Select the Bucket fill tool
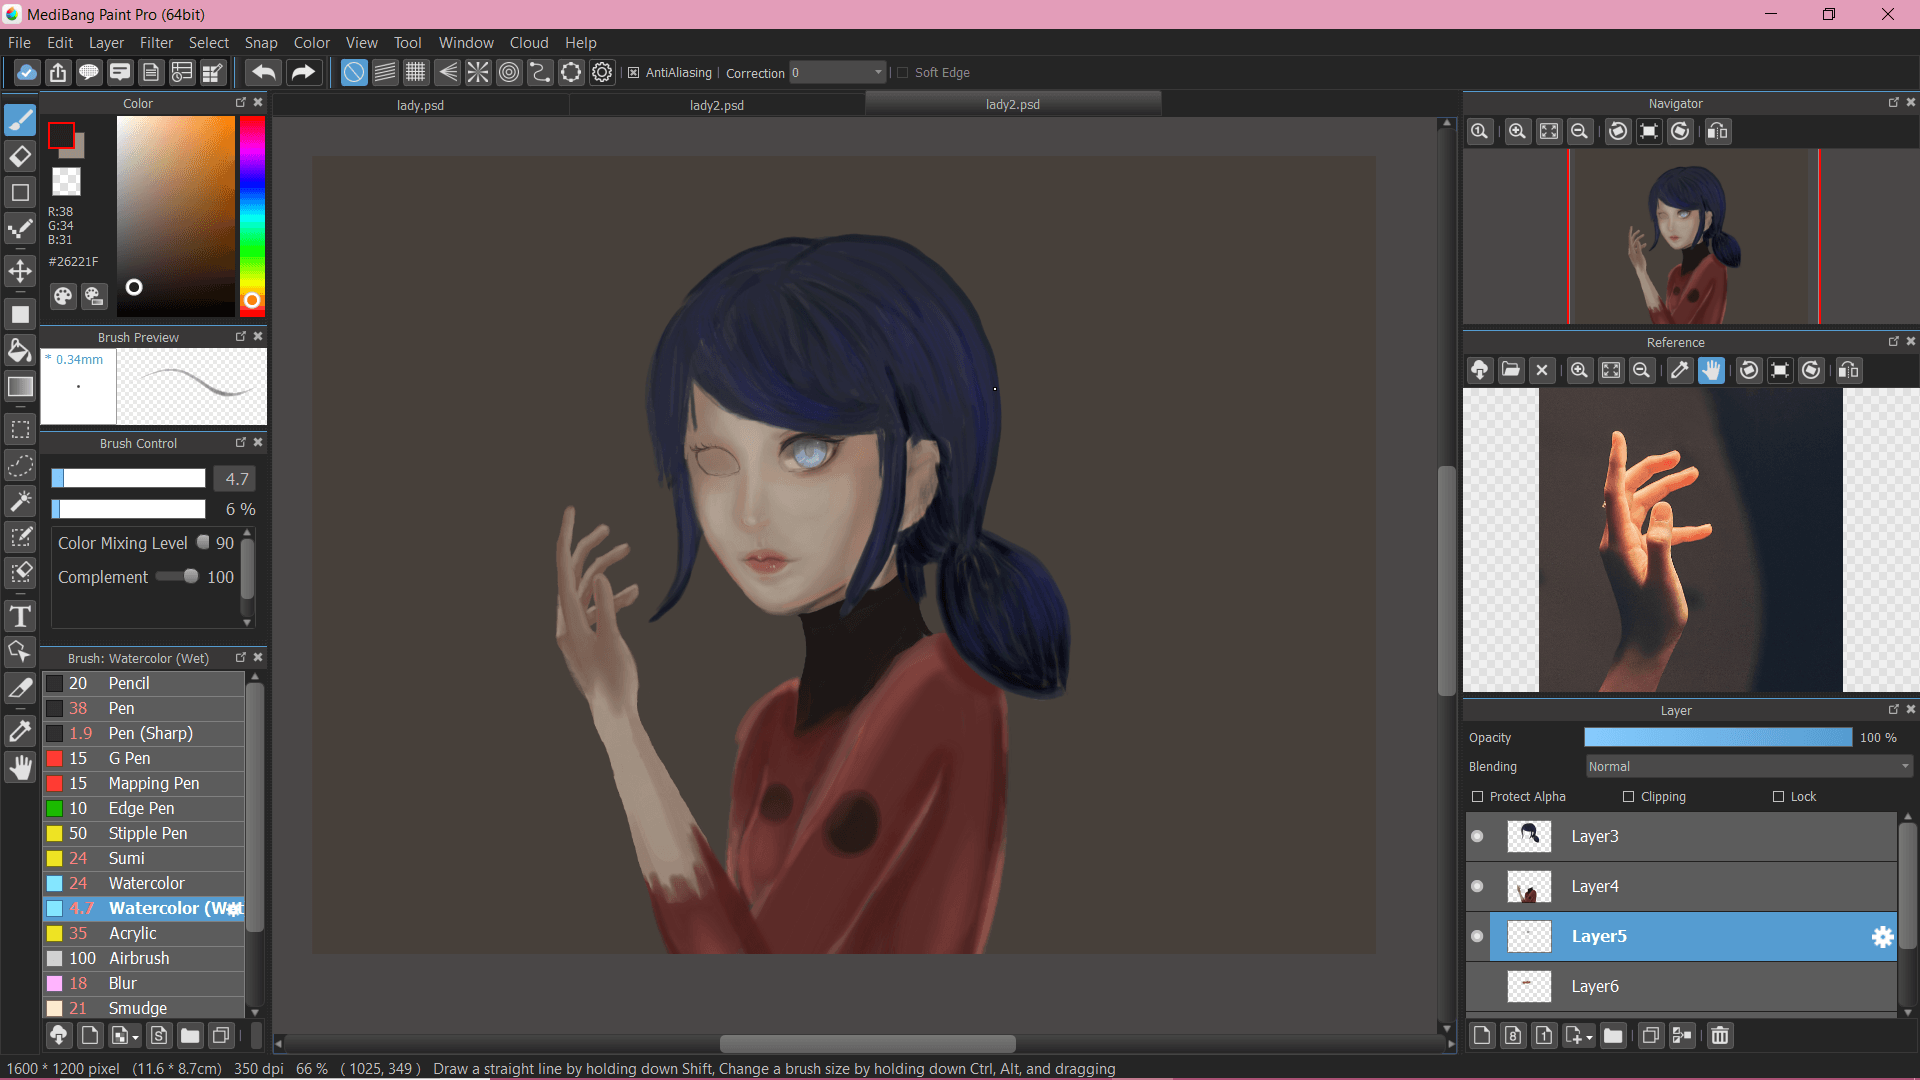The height and width of the screenshot is (1080, 1920). pos(20,350)
